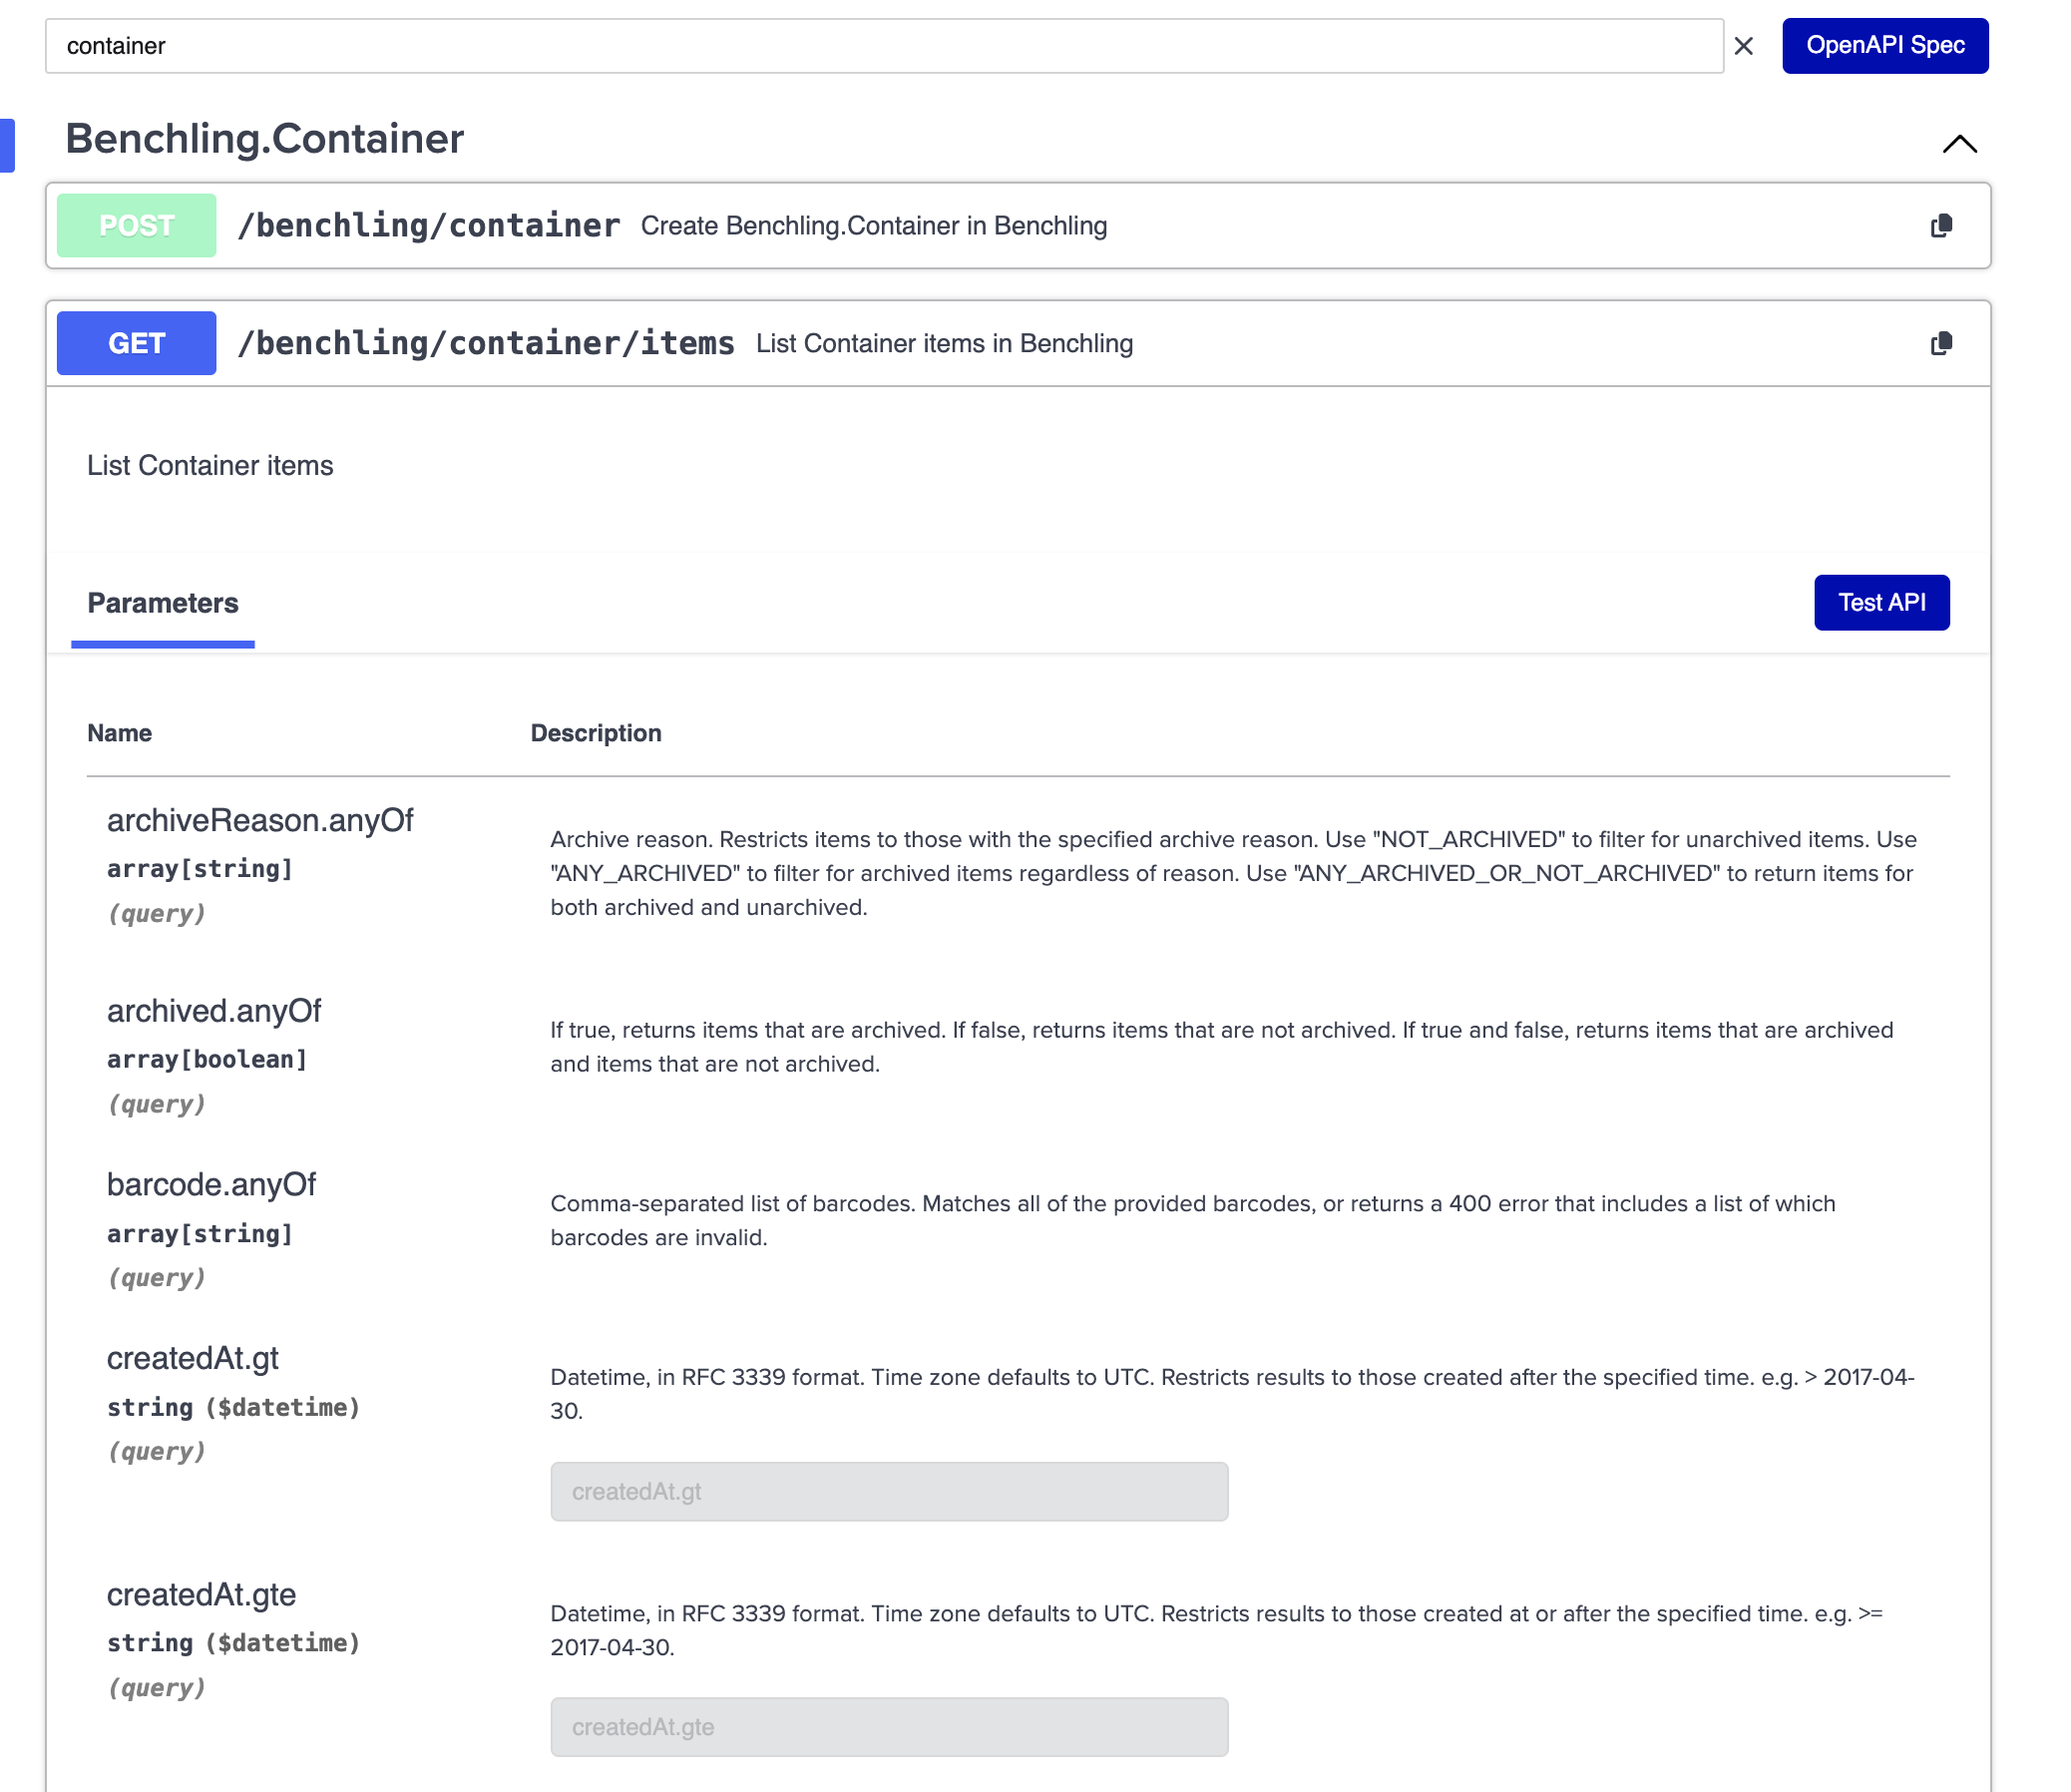Clear the container search text
This screenshot has height=1792, width=2071.
tap(1744, 46)
